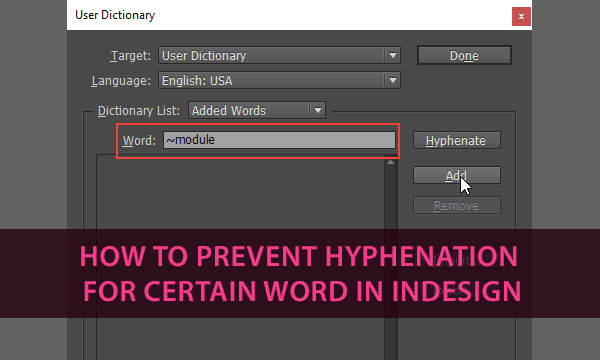Open the Dictionary List dropdown
Image resolution: width=600 pixels, height=360 pixels.
coord(257,110)
